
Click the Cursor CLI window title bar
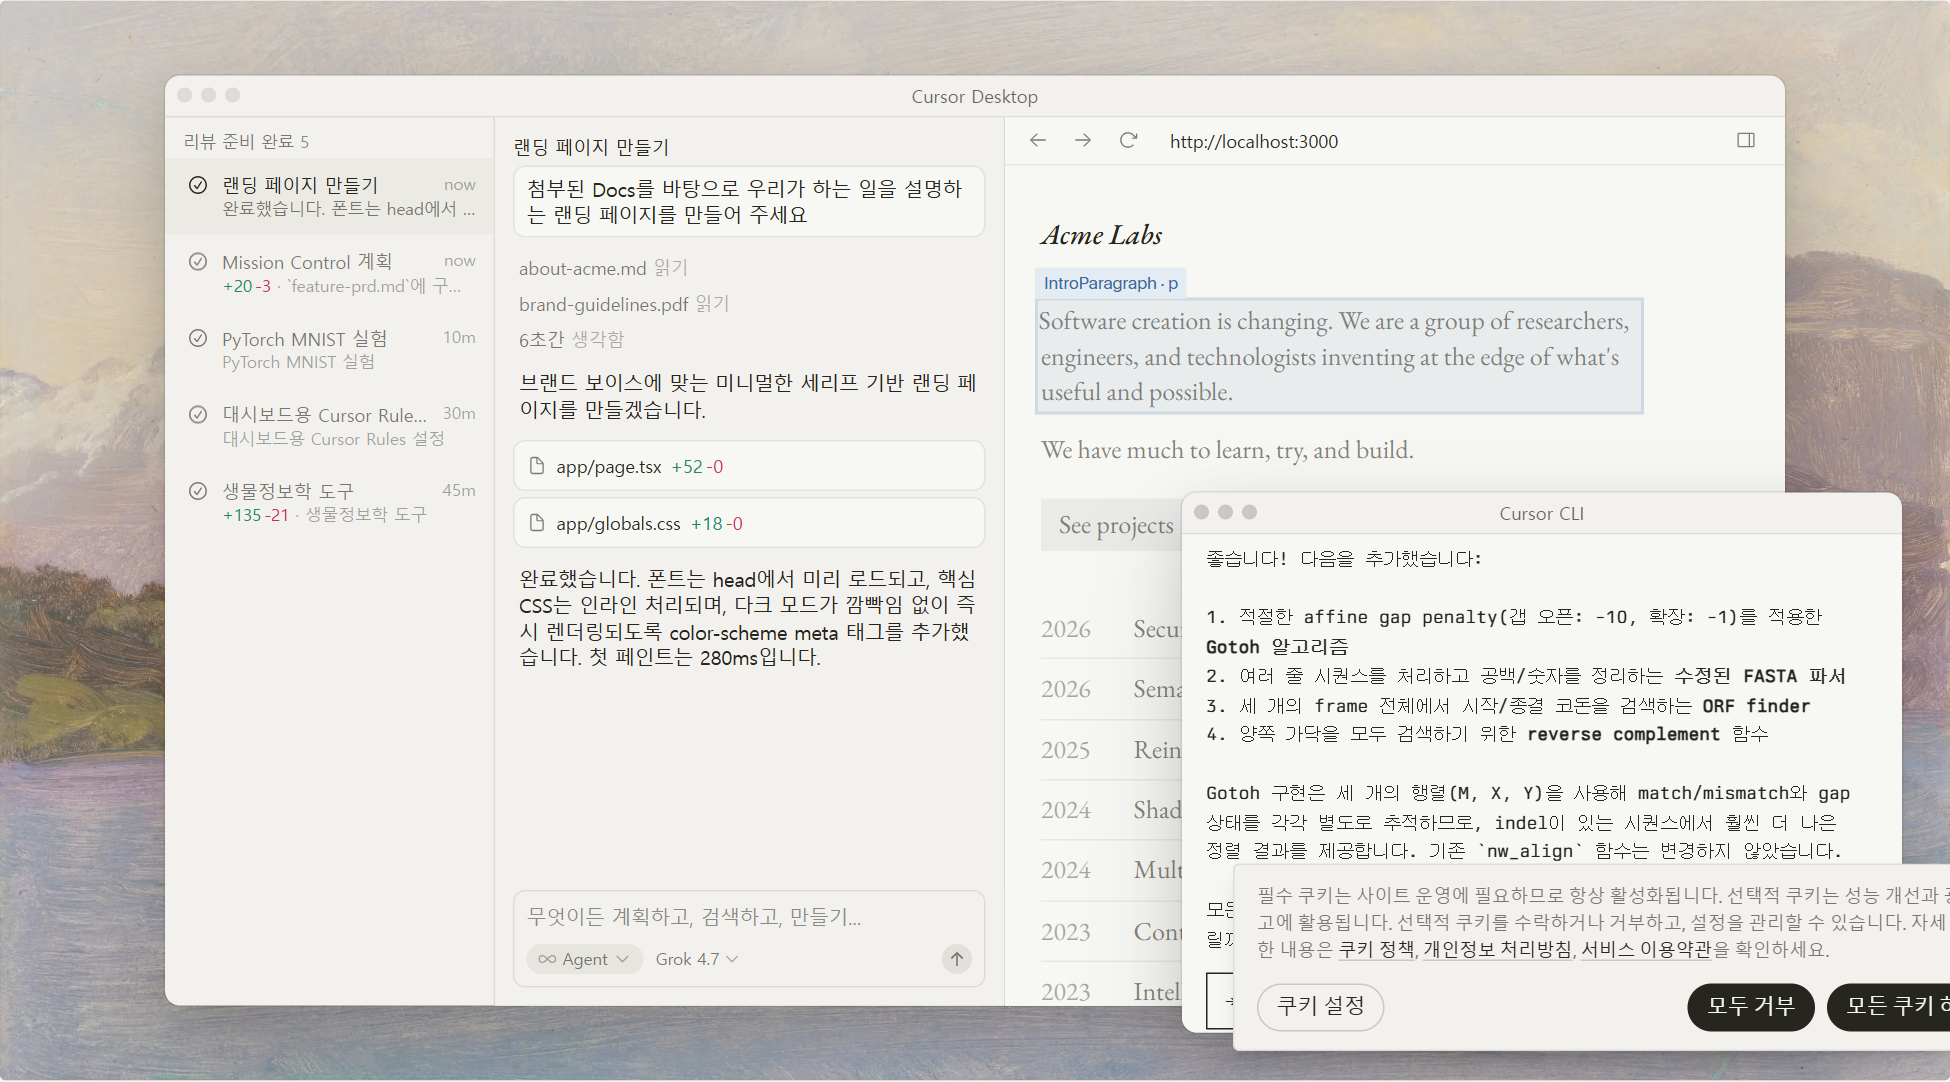[1541, 513]
